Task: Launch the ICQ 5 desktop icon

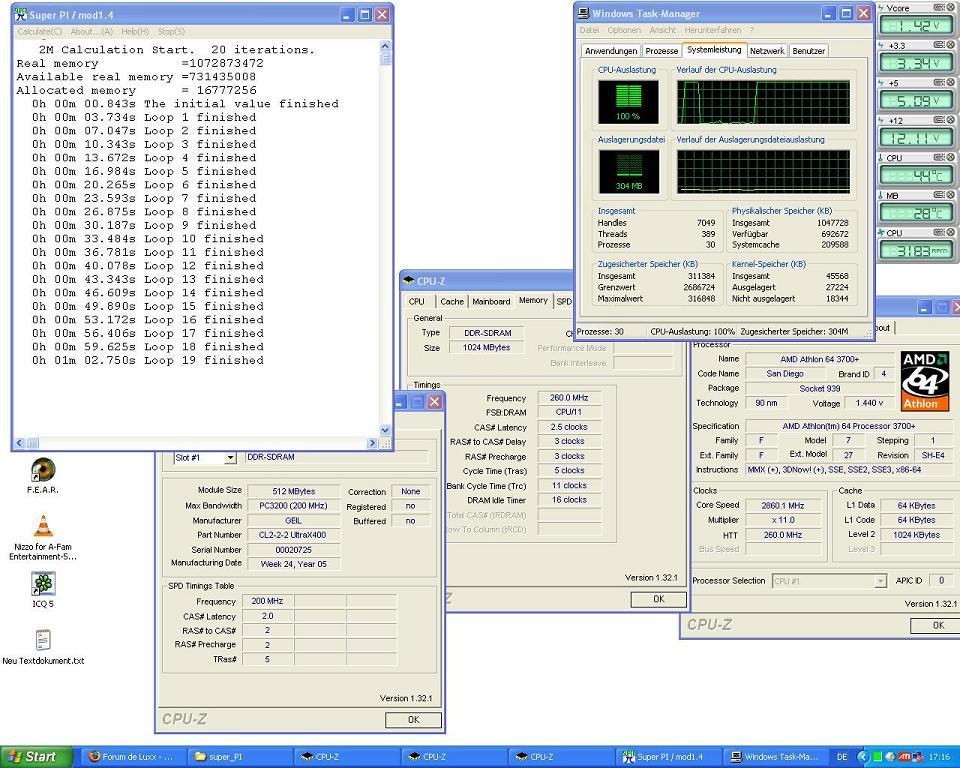Action: click(x=43, y=584)
